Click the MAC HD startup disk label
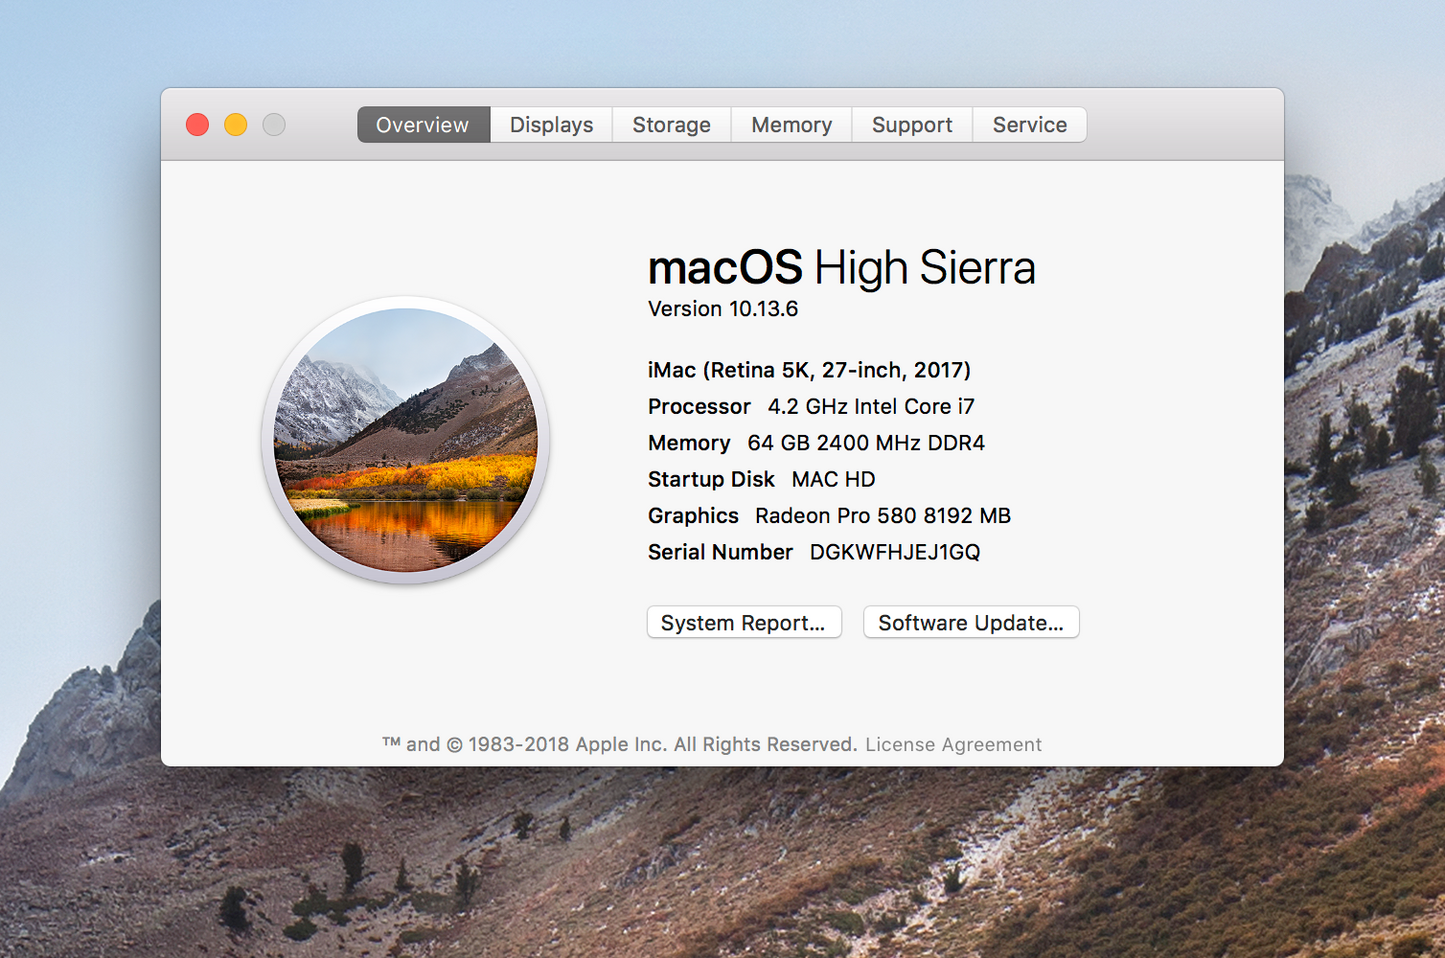Image resolution: width=1445 pixels, height=958 pixels. coord(832,479)
